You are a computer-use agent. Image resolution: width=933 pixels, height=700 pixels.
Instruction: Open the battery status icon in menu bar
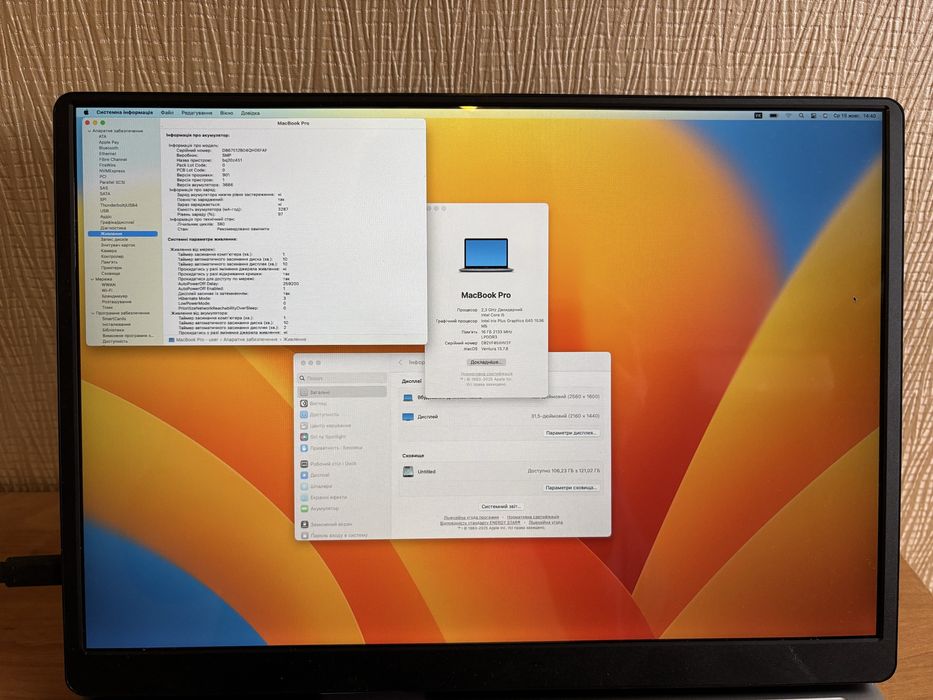(774, 115)
